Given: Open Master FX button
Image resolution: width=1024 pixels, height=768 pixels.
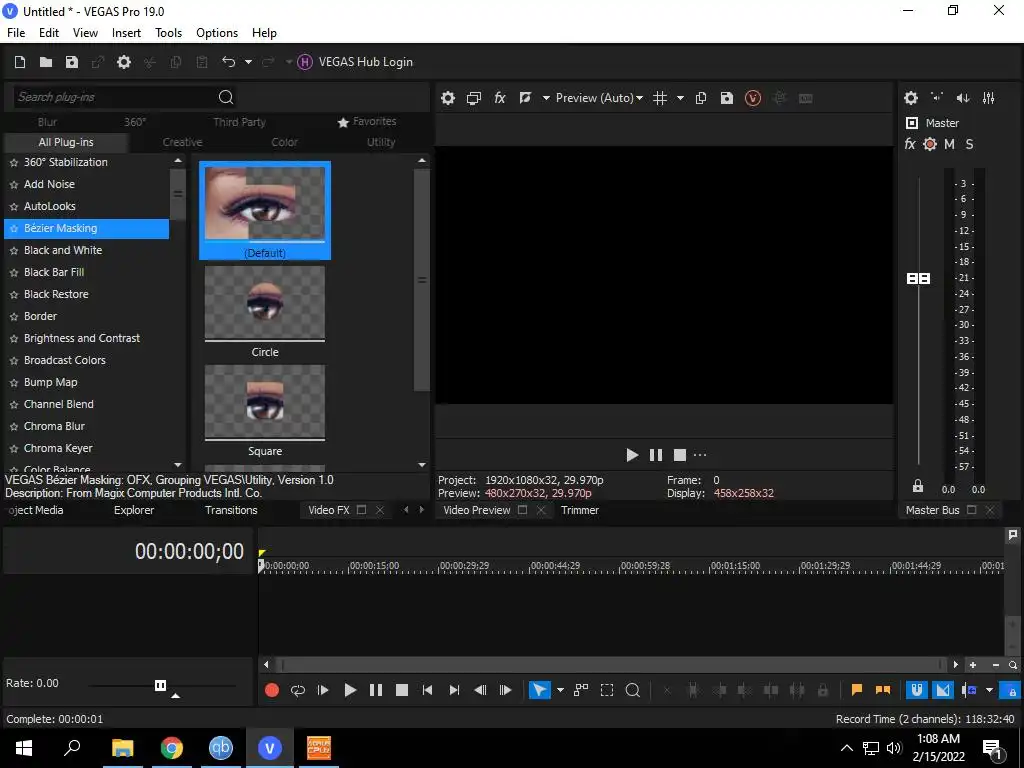Looking at the screenshot, I should 910,144.
